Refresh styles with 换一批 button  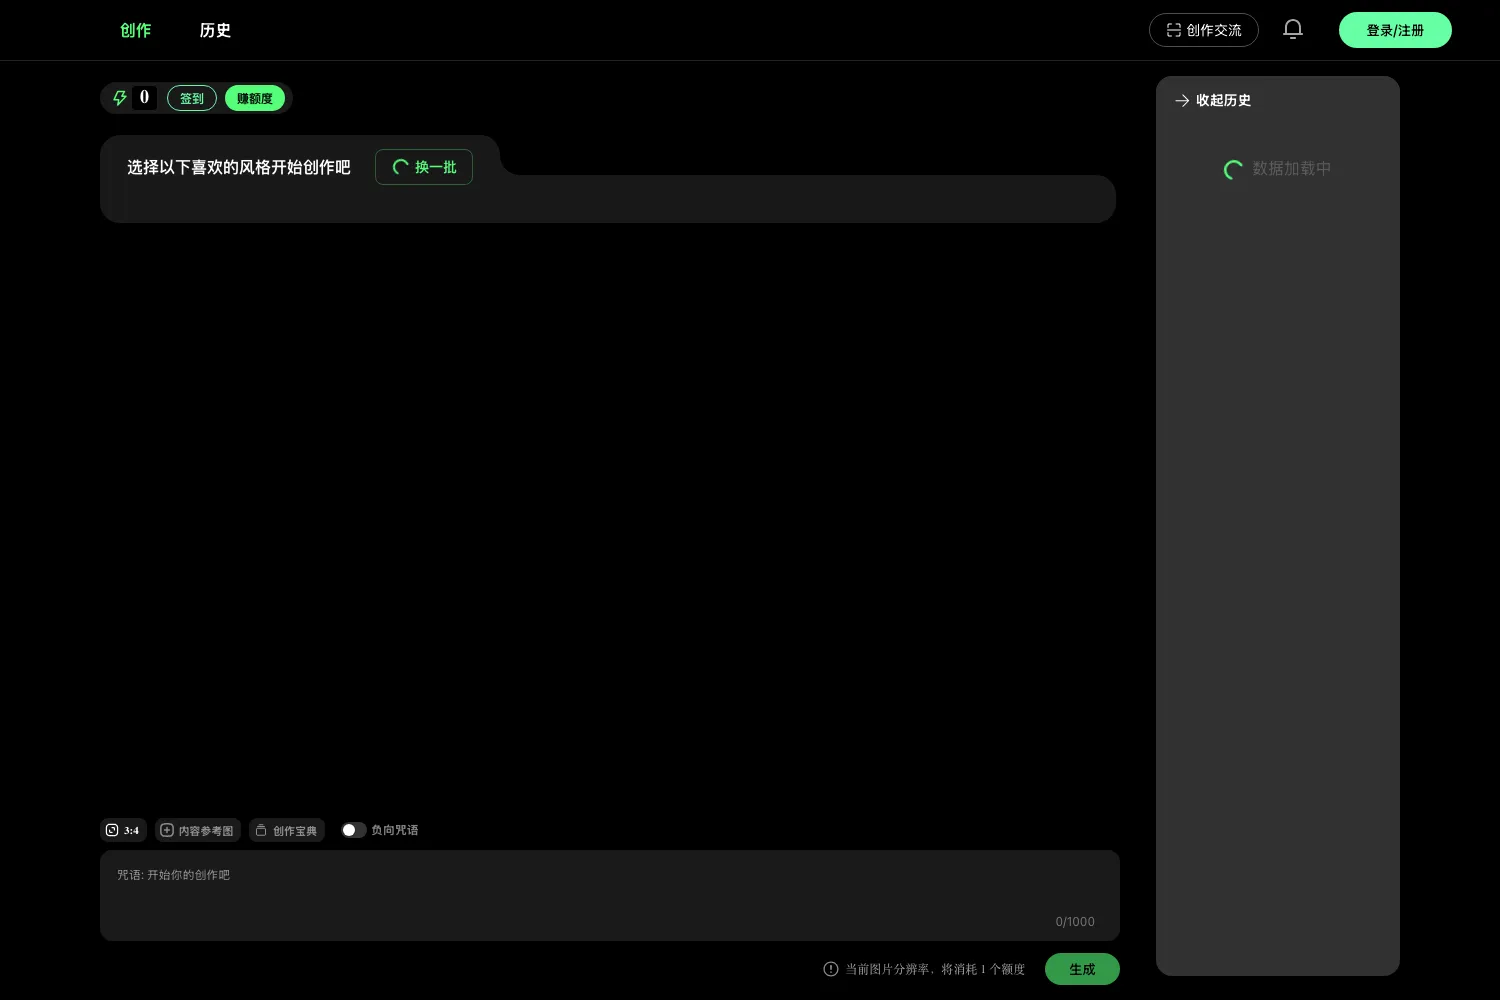pyautogui.click(x=424, y=167)
